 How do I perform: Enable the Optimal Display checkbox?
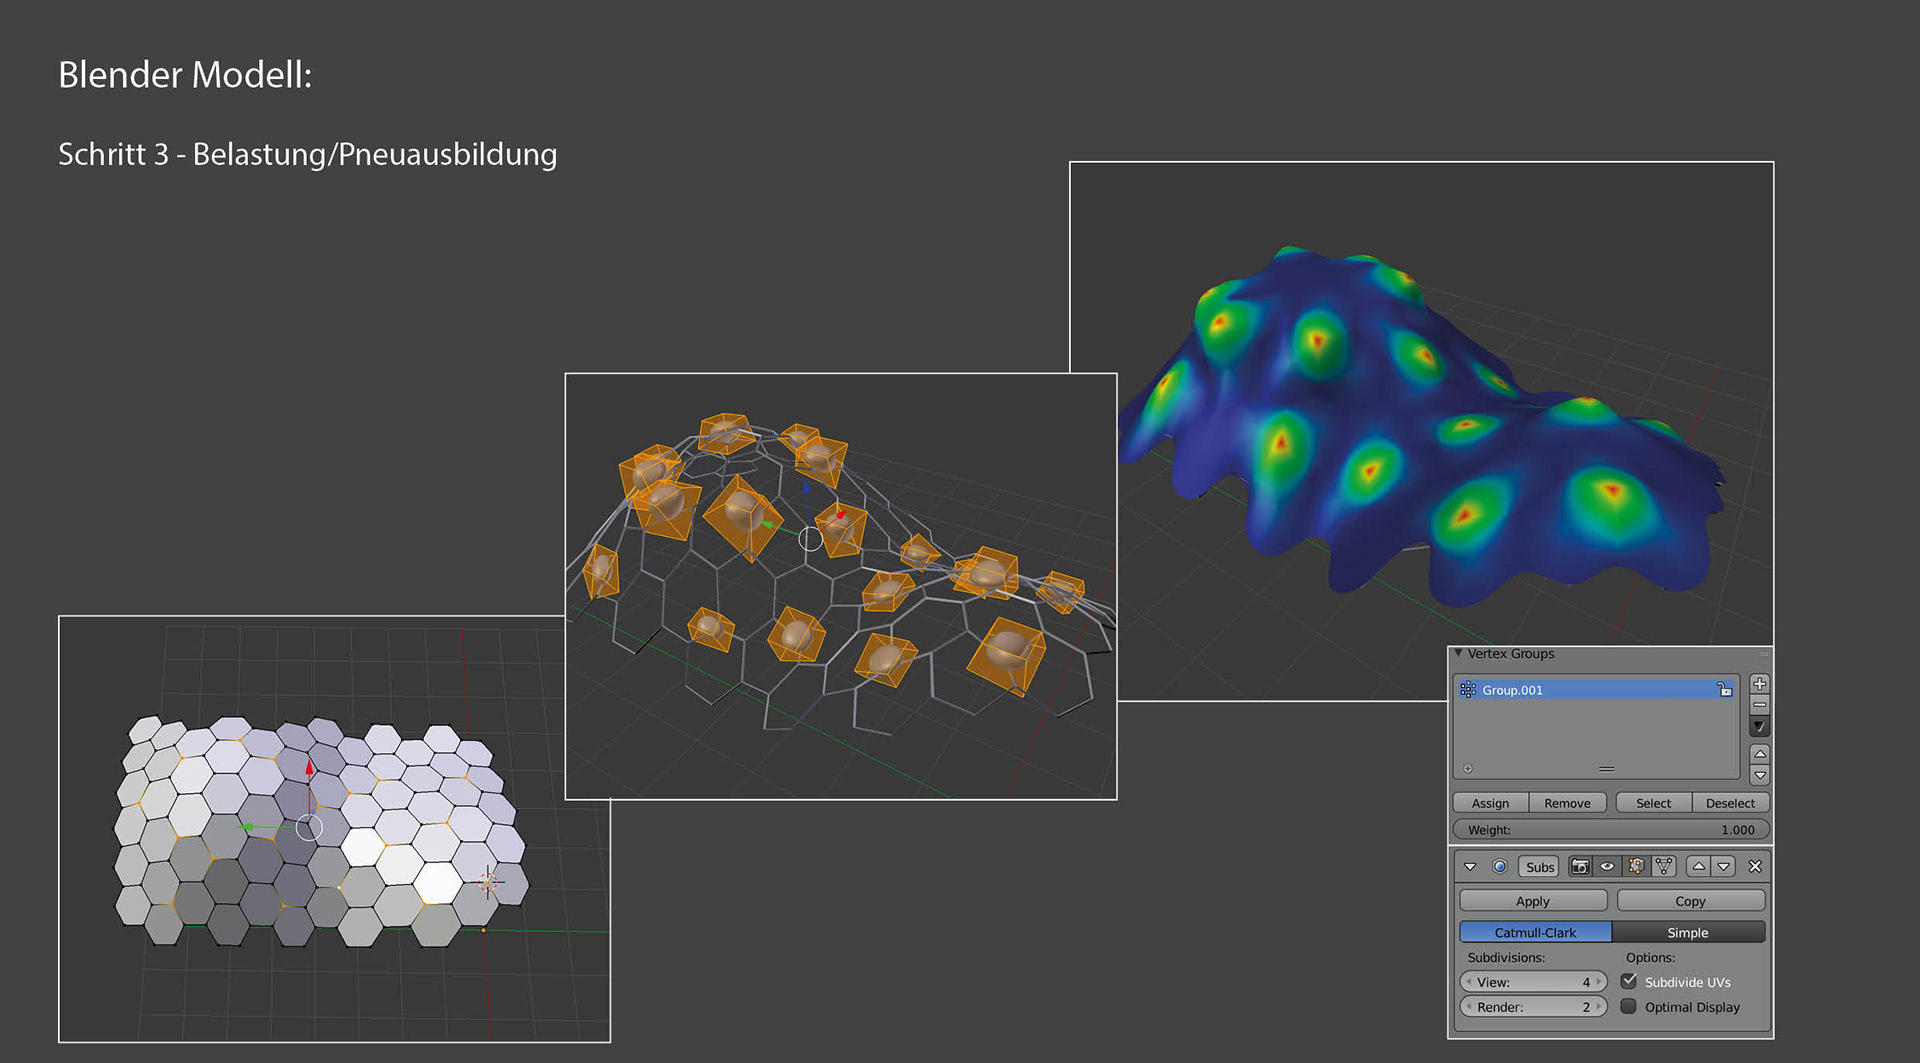coord(1629,1006)
